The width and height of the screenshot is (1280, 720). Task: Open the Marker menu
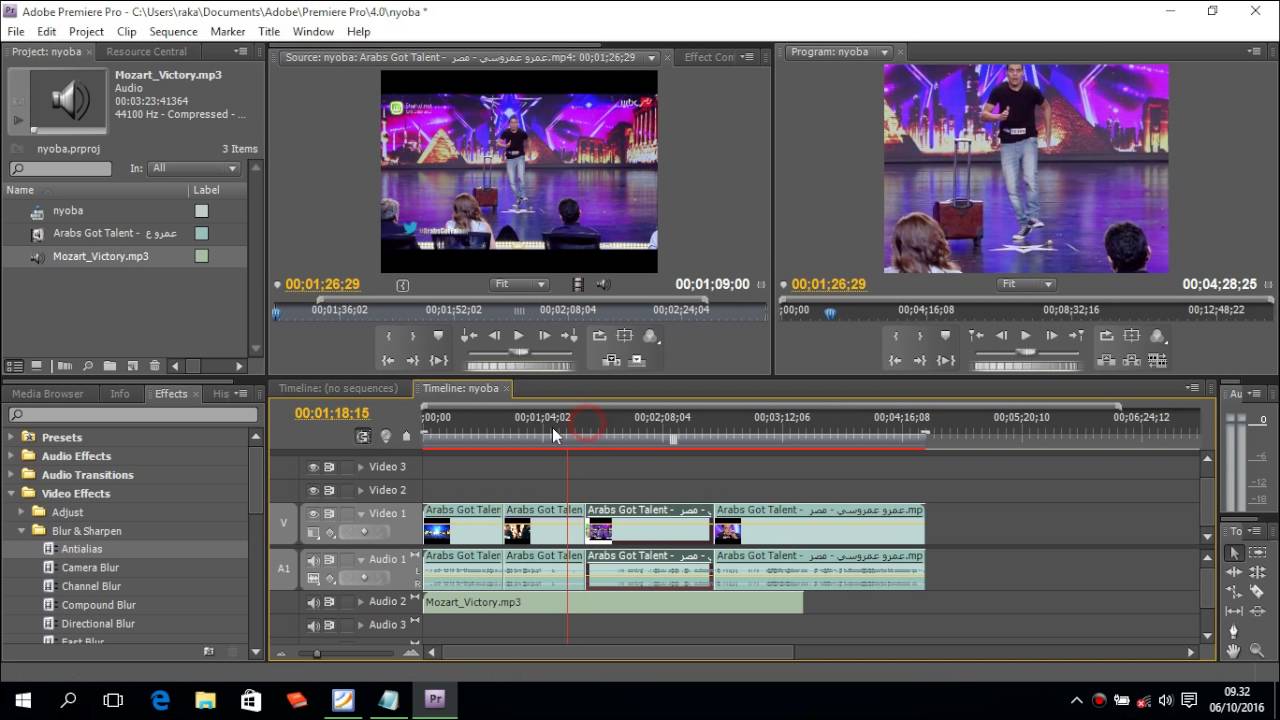pyautogui.click(x=228, y=32)
